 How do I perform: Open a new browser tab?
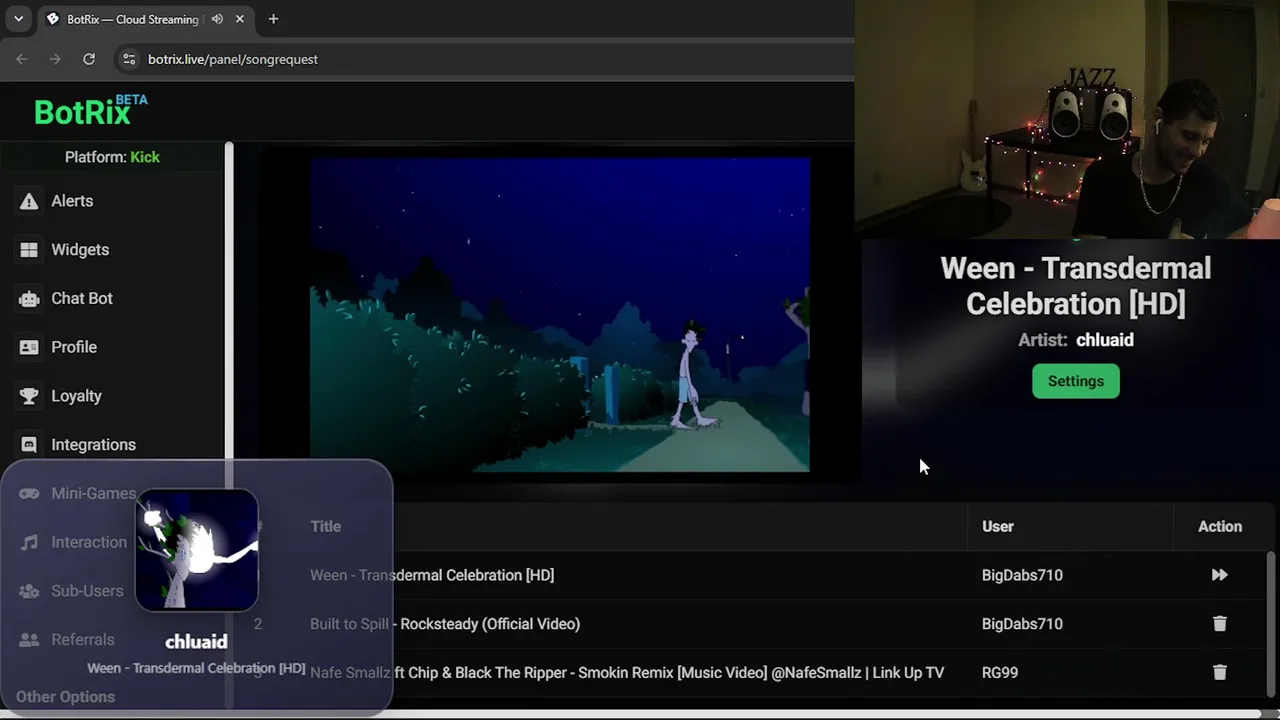273,19
